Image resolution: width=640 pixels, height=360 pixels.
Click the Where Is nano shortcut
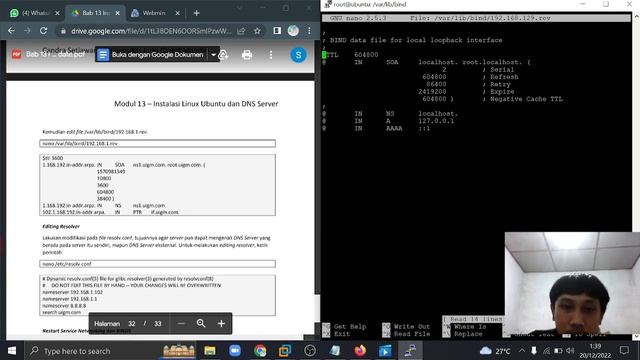[464, 327]
